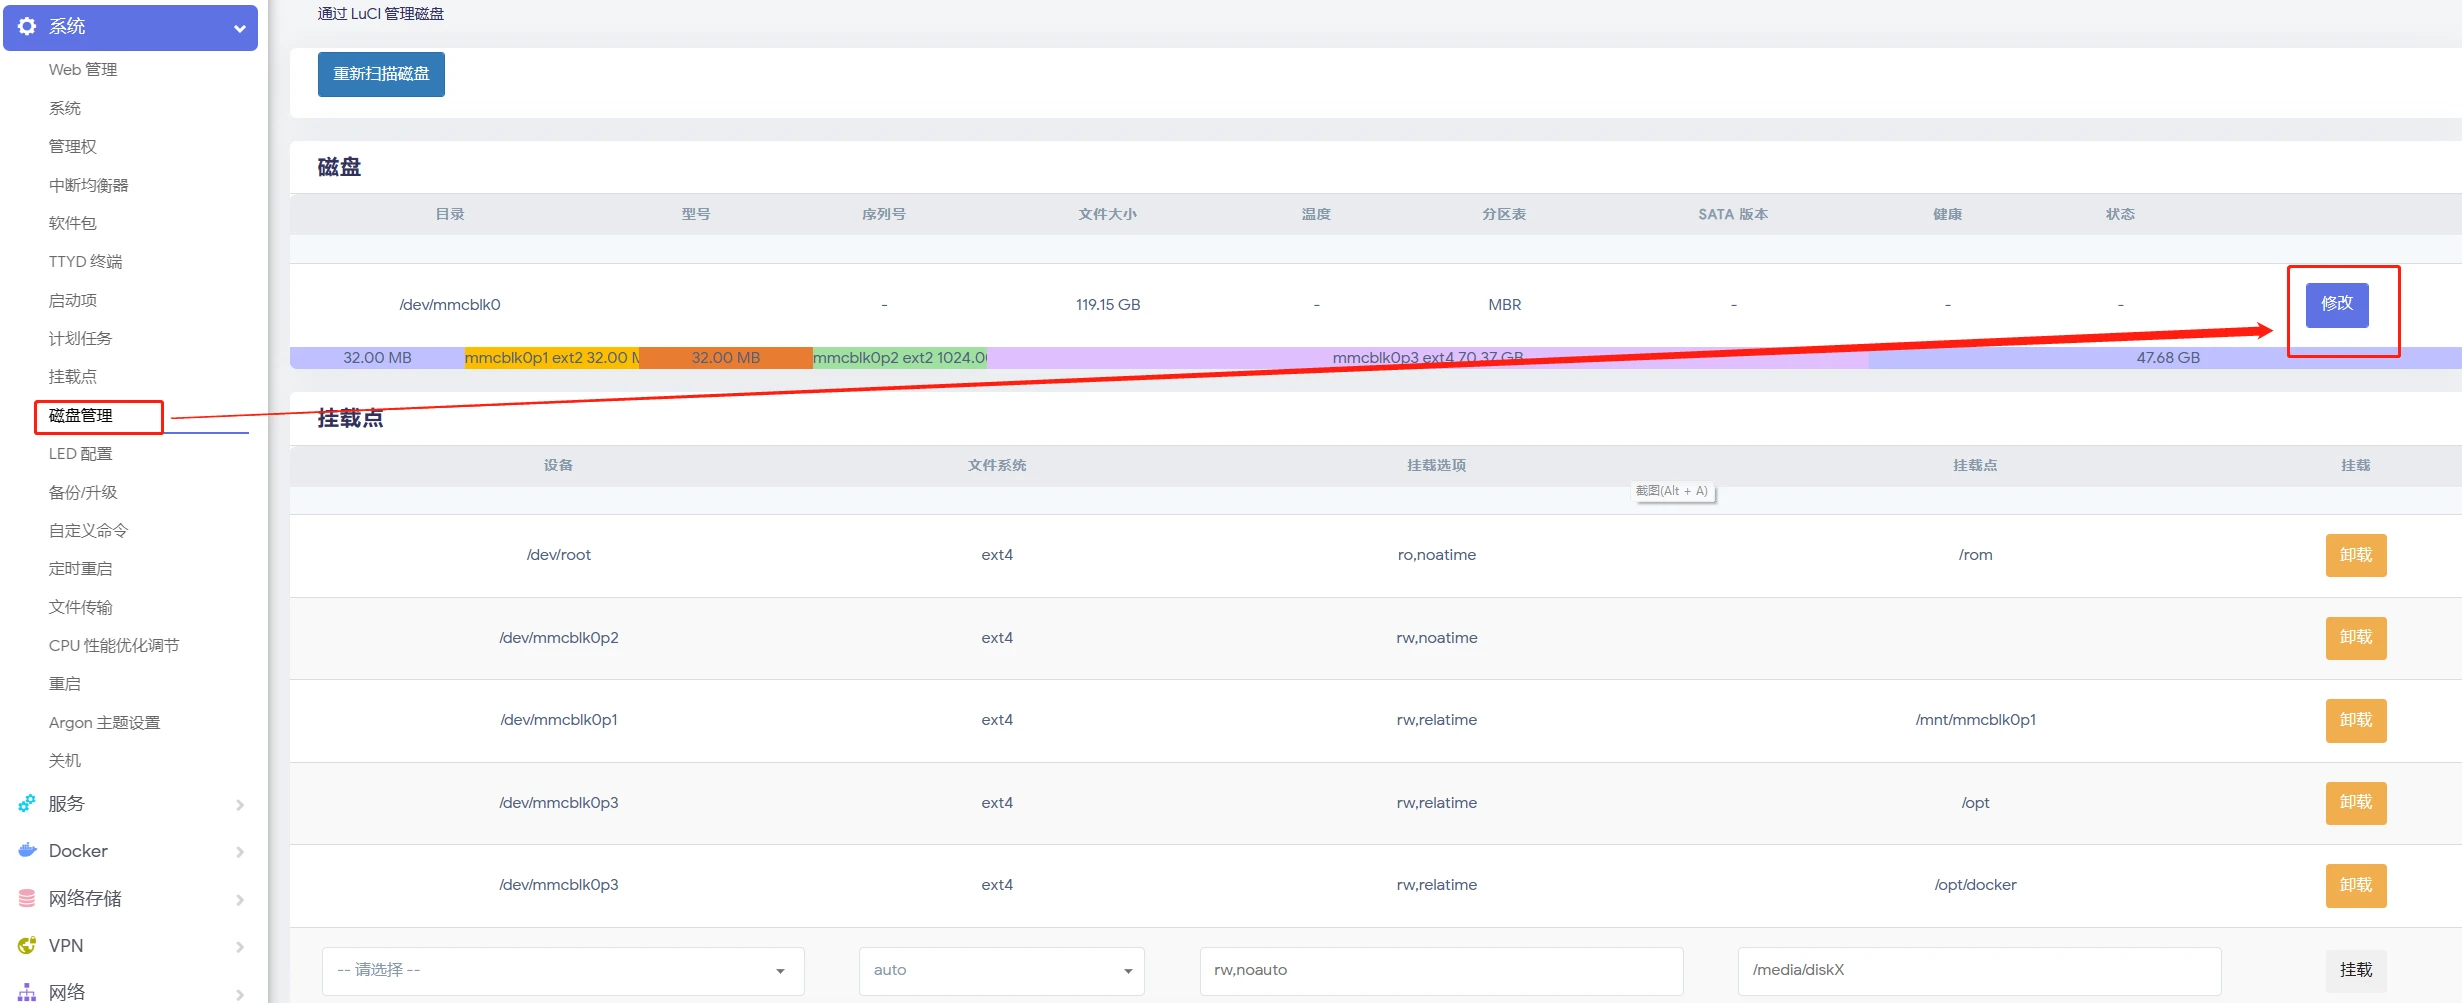Click 修改 button for /dev/mmcblk0
Screen dimensions: 2462x1003
2337,304
